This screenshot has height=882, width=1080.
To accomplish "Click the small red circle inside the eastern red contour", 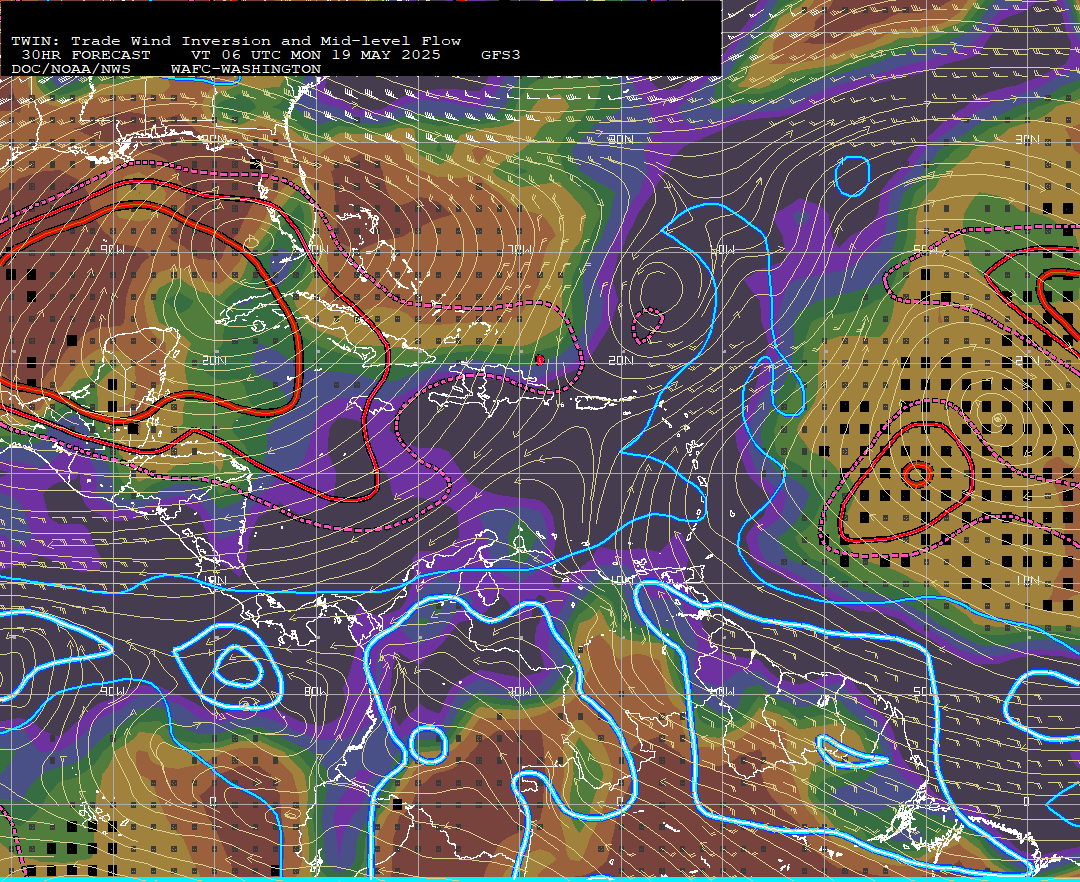I will pos(917,474).
